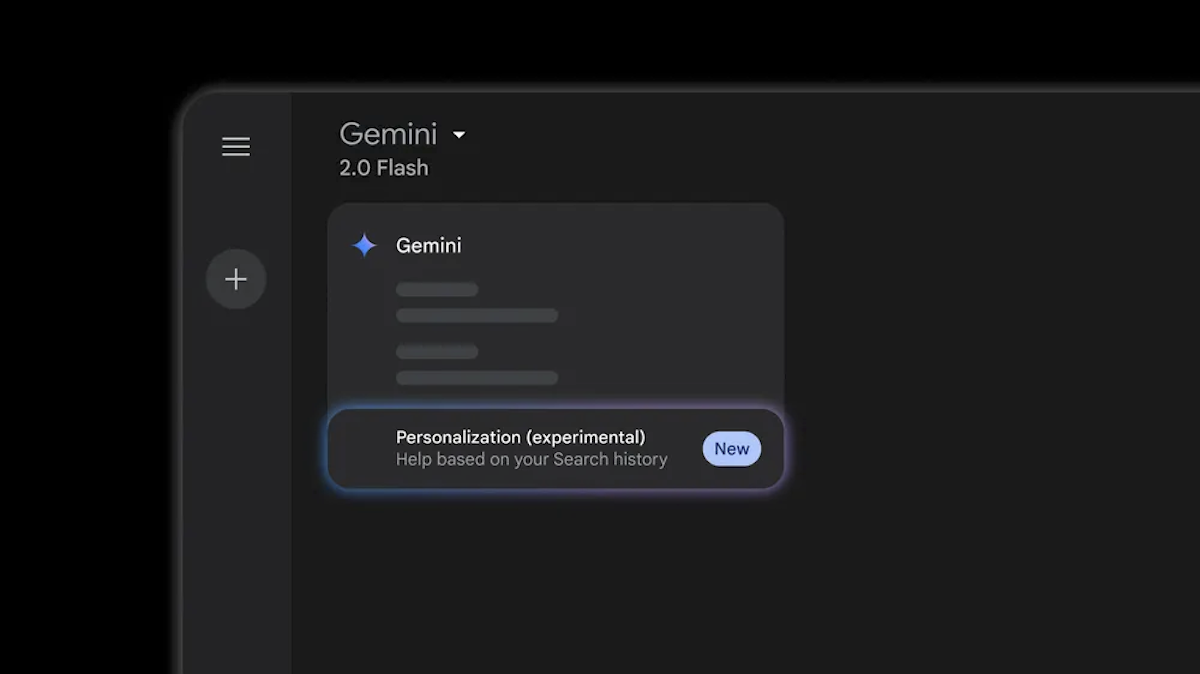Viewport: 1200px width, 674px height.
Task: Click the blue Gemini sparkle icon
Action: (364, 245)
